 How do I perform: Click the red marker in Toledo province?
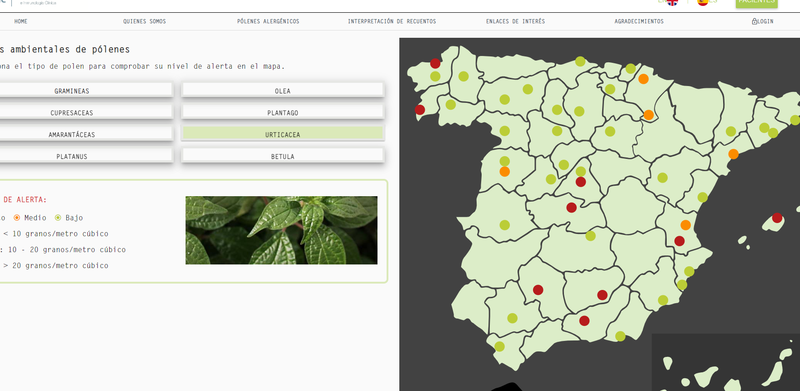pyautogui.click(x=571, y=207)
